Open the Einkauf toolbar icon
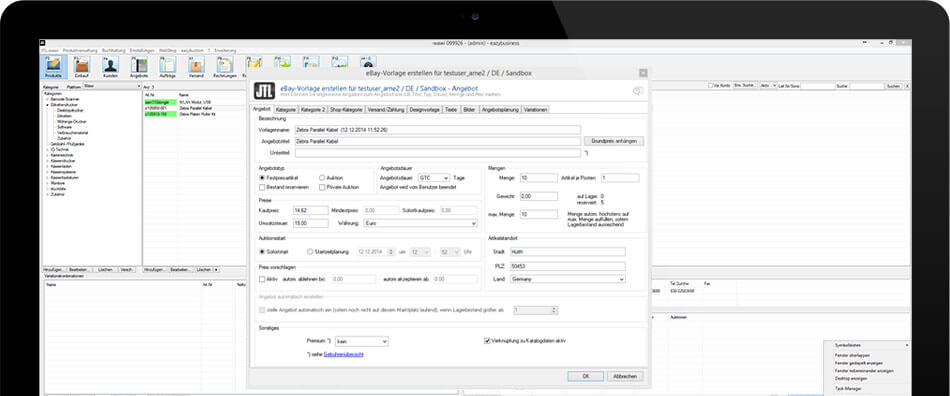 pos(82,67)
